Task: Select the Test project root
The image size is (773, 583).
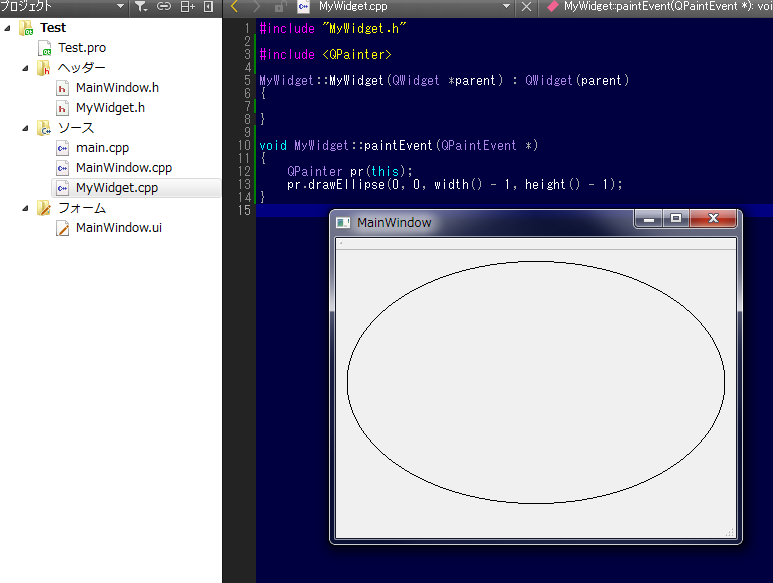Action: pyautogui.click(x=53, y=28)
